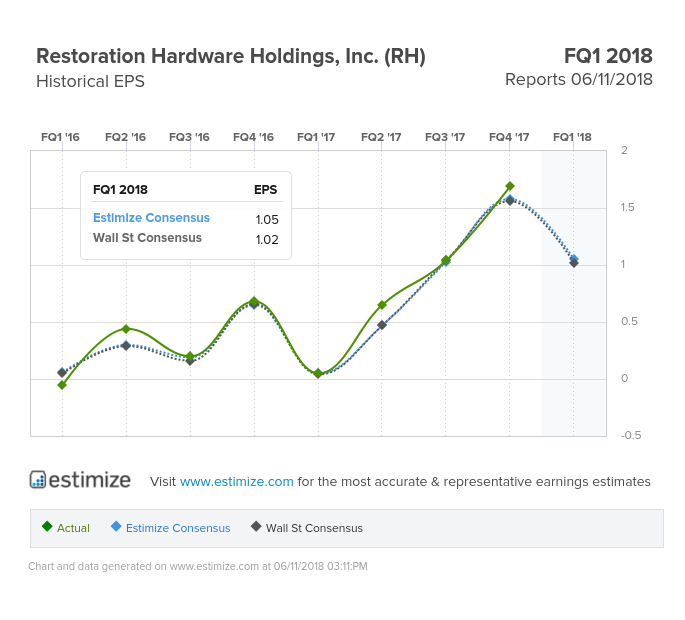685x620 pixels.
Task: Click the Reports 06/11/2018 text
Action: pos(579,80)
